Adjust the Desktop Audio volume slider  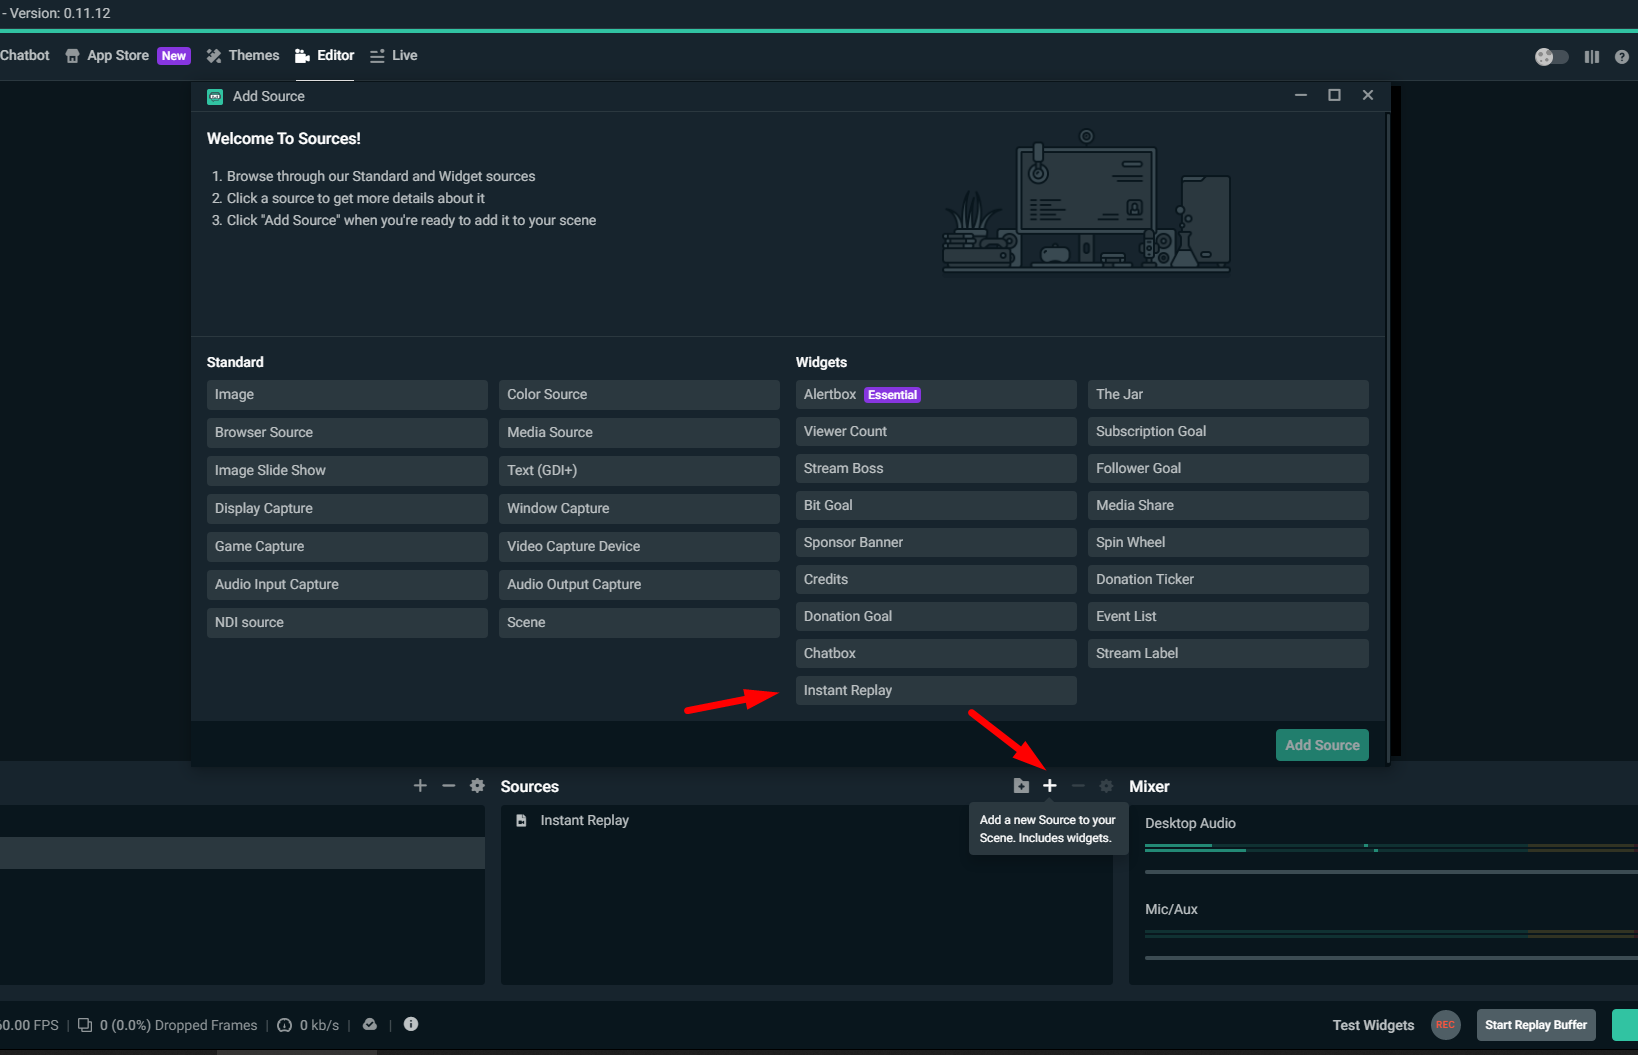click(x=1391, y=872)
